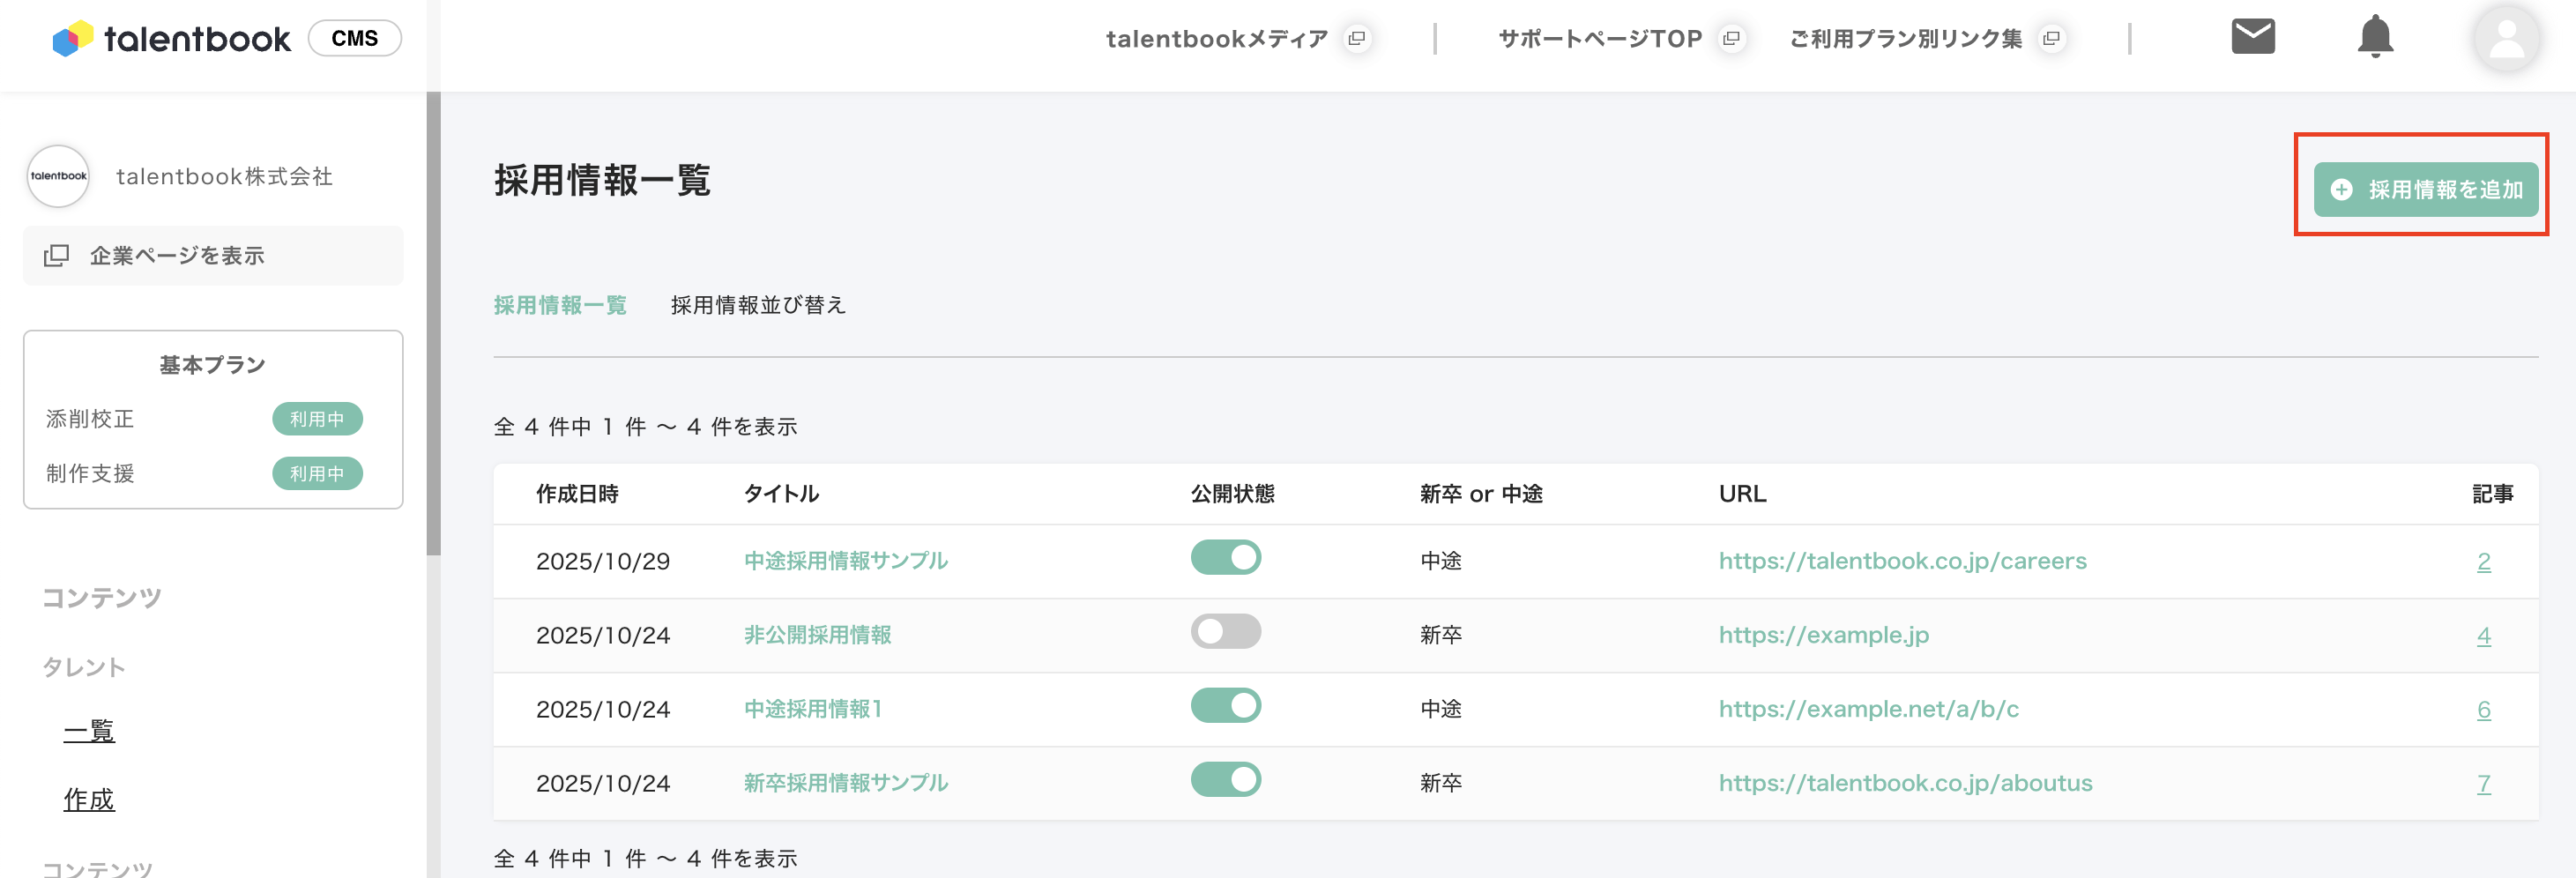Click the talentbook株式会社 company logo thumbnail
Viewport: 2576px width, 878px height.
click(x=58, y=176)
